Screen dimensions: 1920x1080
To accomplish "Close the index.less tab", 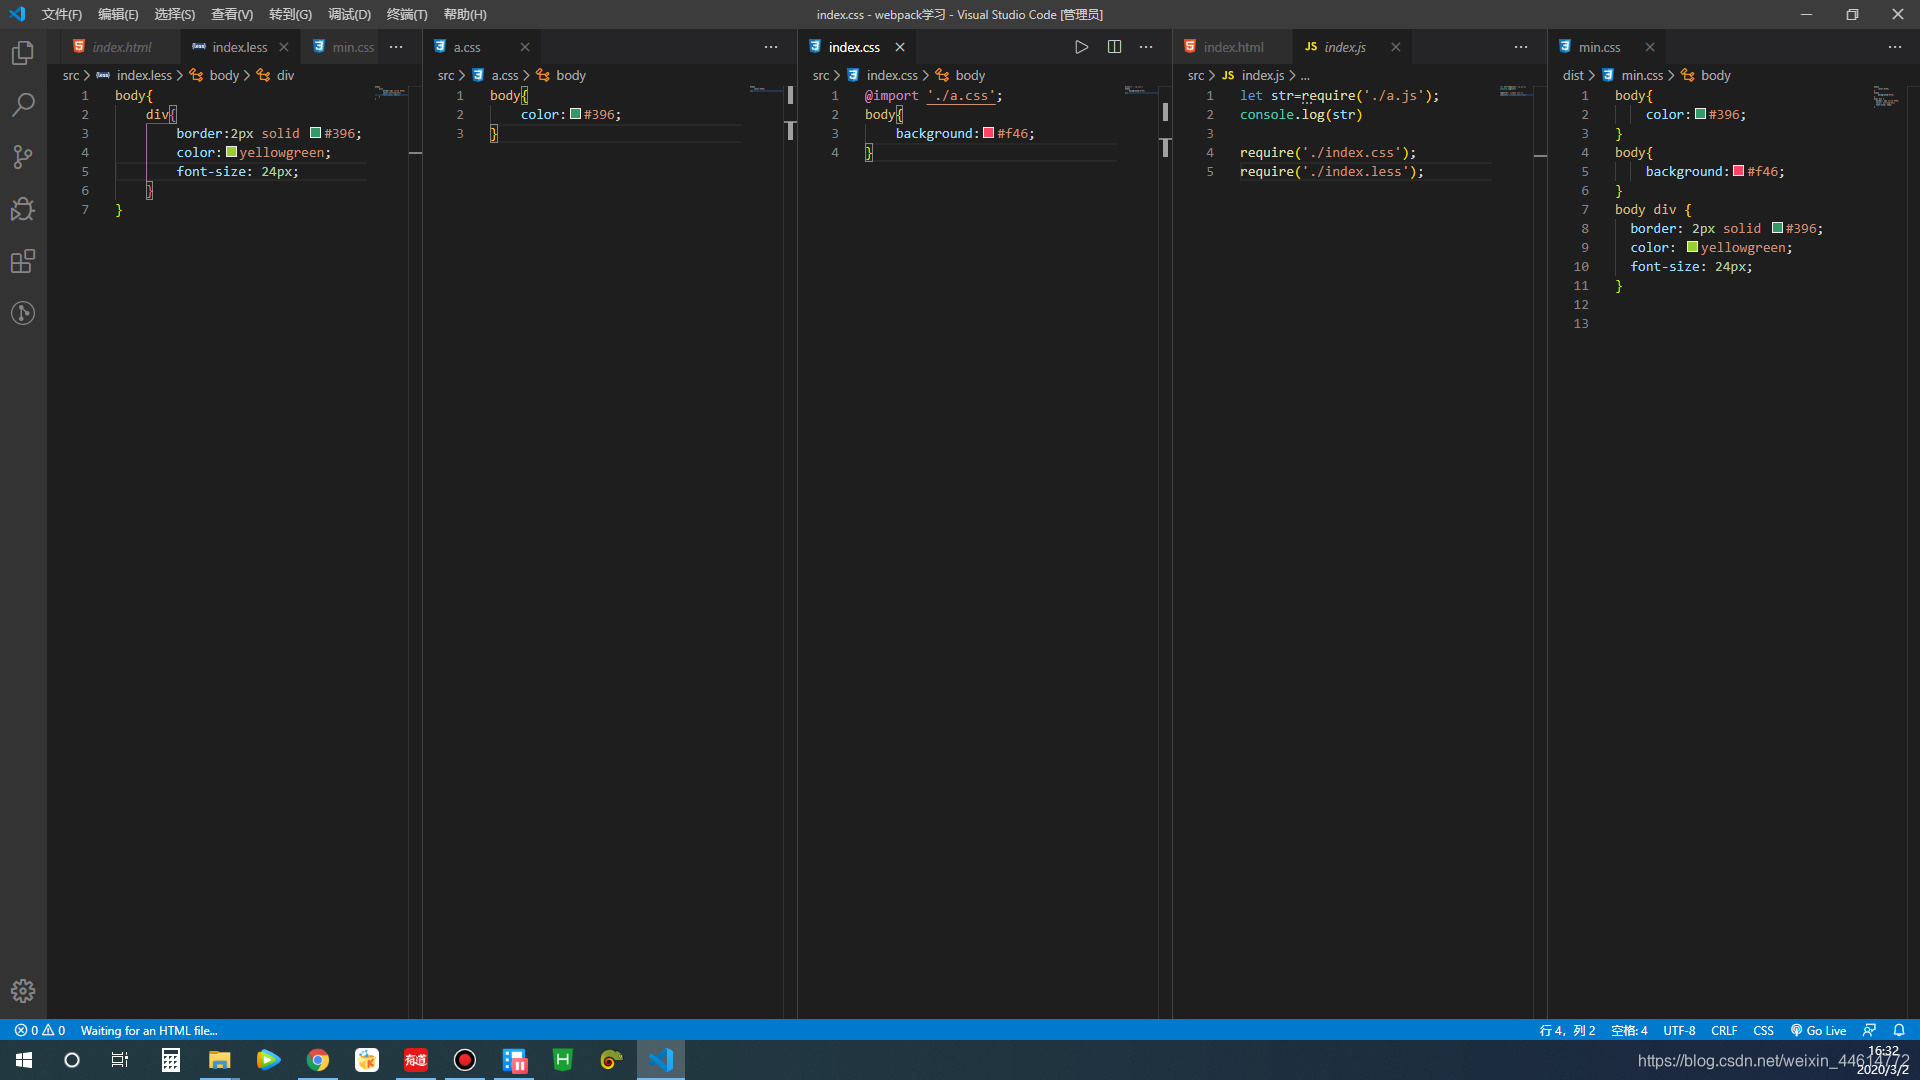I will pyautogui.click(x=284, y=47).
